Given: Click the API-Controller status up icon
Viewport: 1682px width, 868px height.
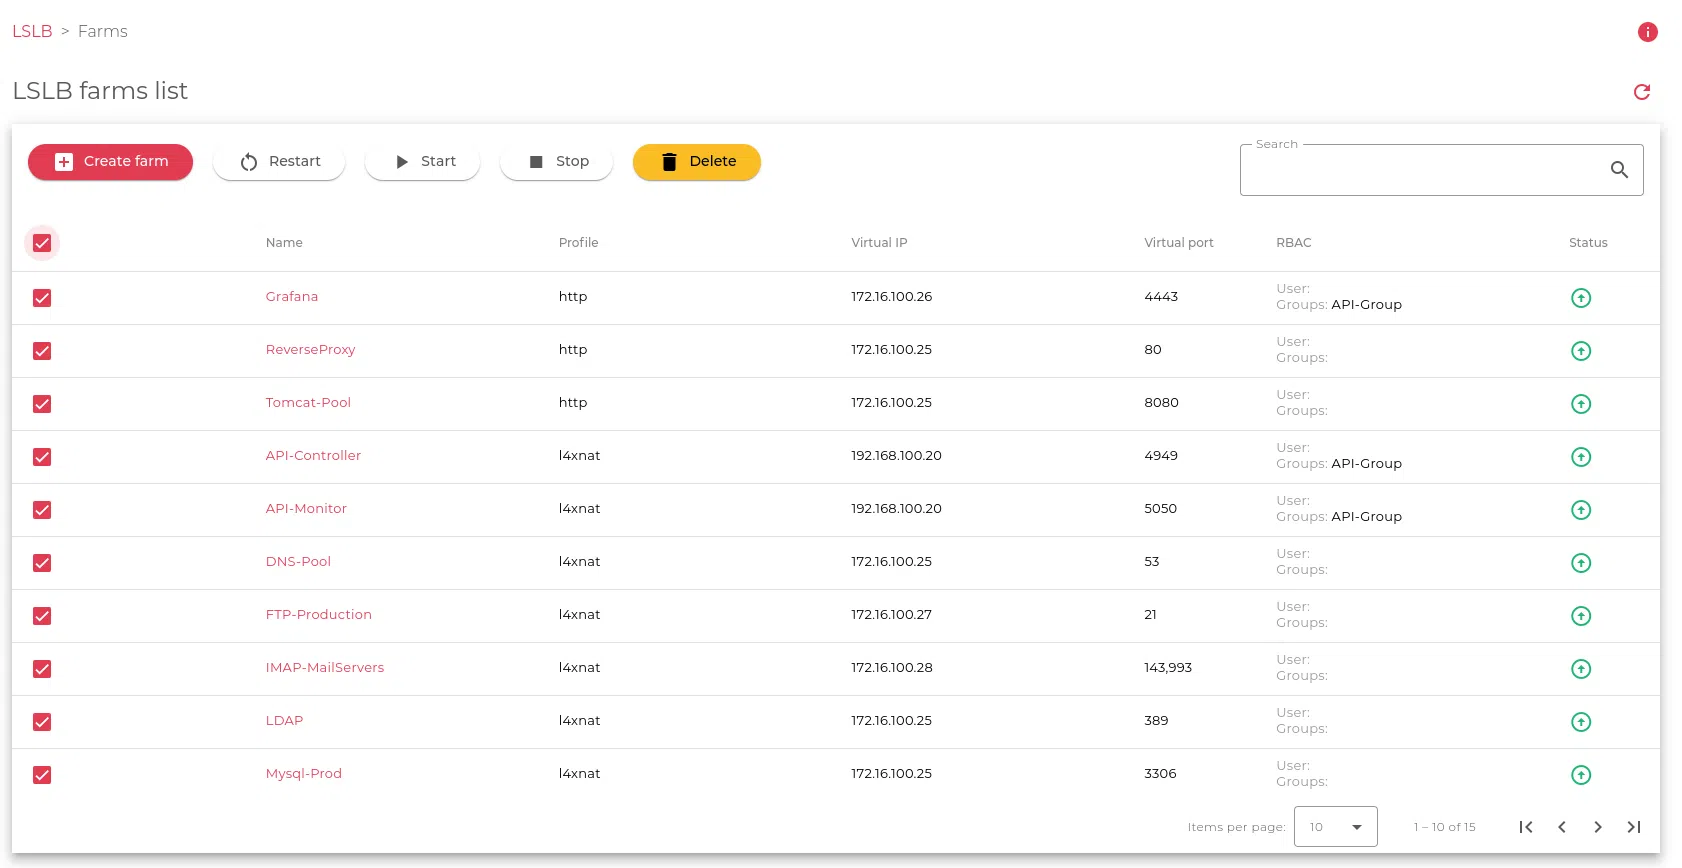Looking at the screenshot, I should tap(1580, 457).
